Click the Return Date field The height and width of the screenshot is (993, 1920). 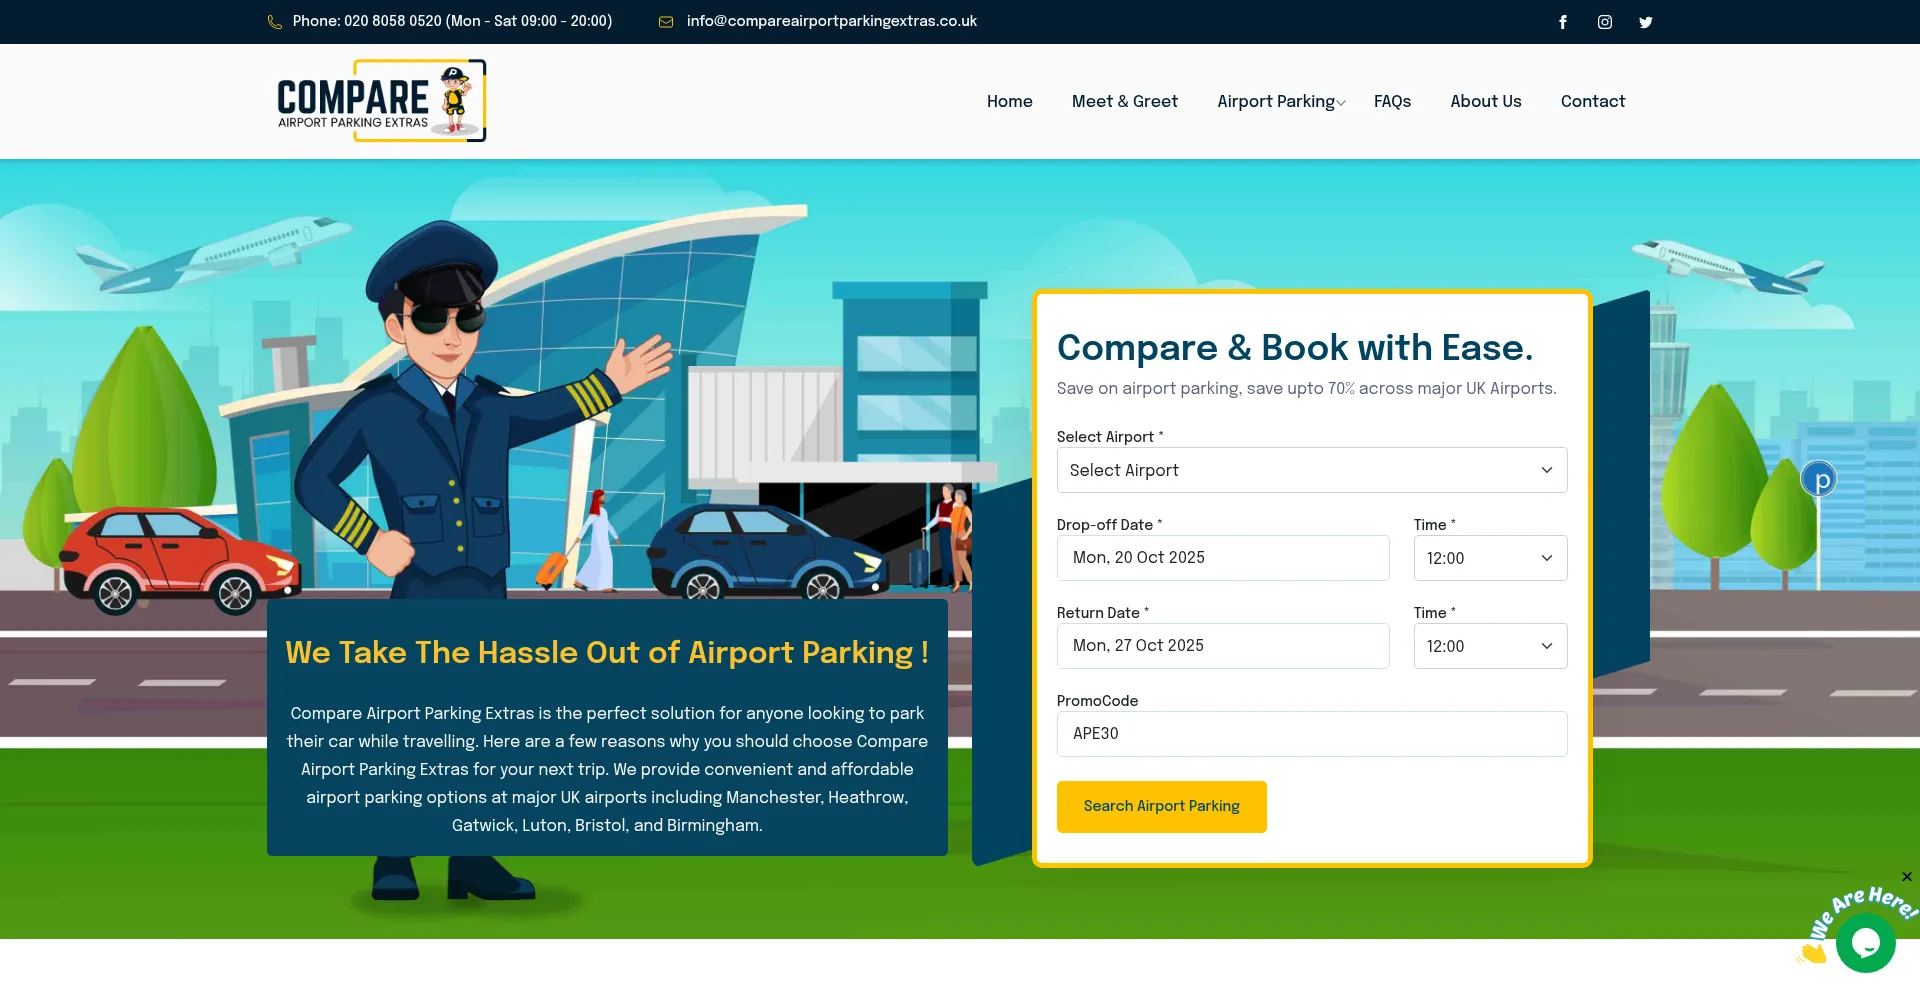click(1222, 646)
